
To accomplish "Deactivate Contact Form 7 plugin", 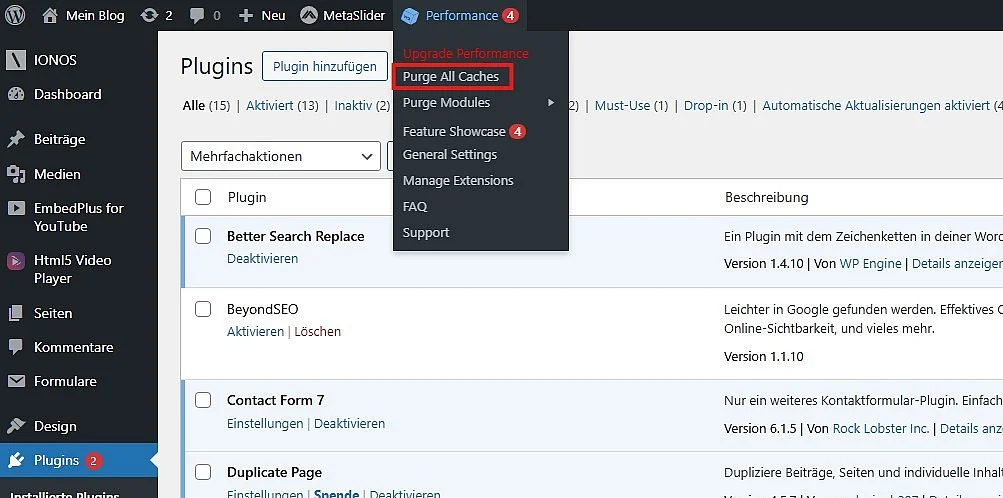I will pos(349,424).
